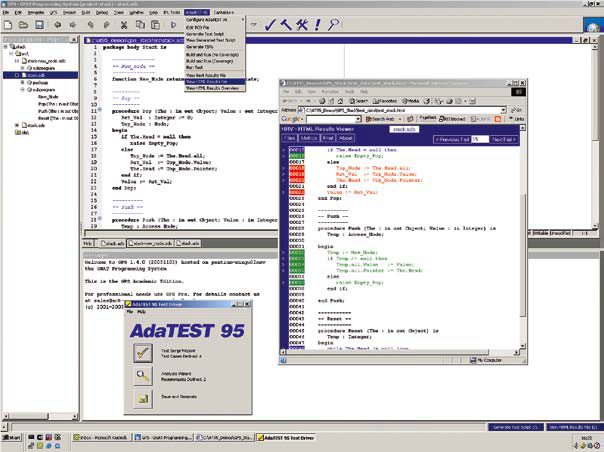Click the Go button beside the address bar

click(x=516, y=110)
